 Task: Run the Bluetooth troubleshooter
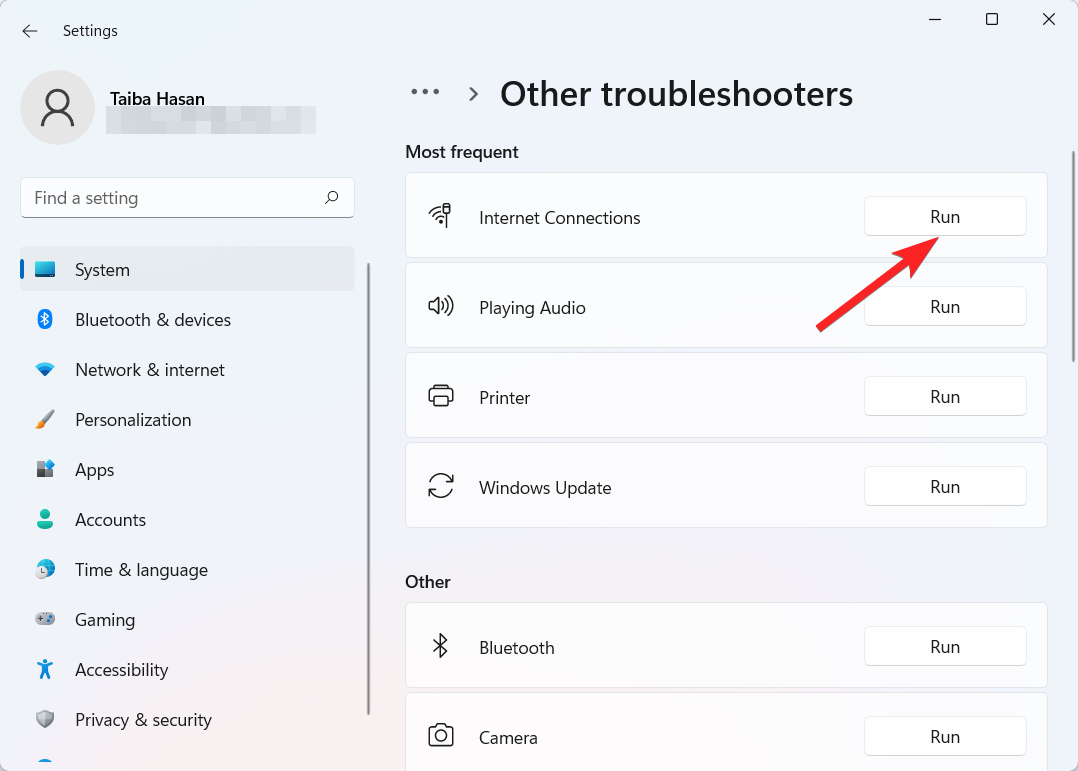tap(944, 647)
